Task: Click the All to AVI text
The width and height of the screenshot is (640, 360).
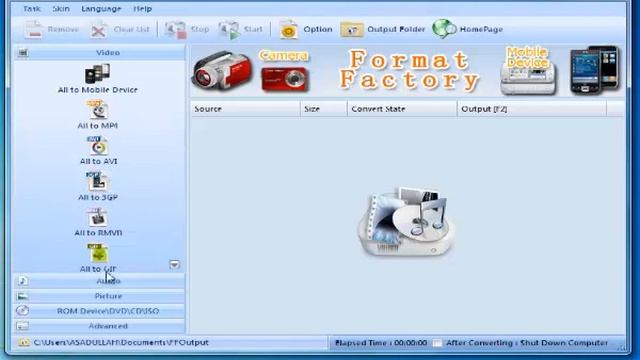Action: tap(98, 161)
